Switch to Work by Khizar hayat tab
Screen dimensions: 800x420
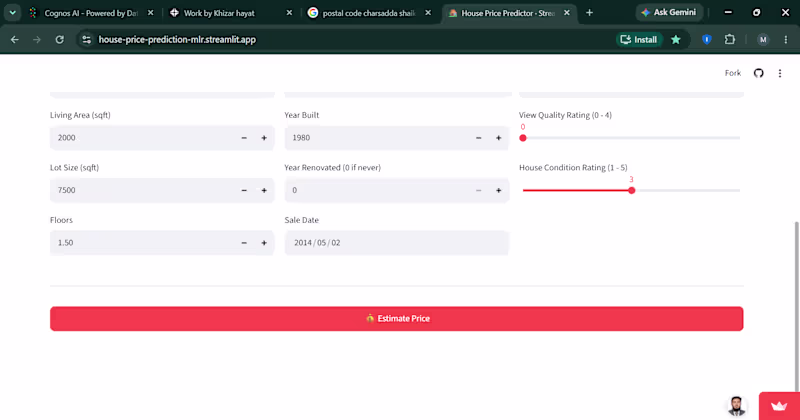[x=229, y=13]
